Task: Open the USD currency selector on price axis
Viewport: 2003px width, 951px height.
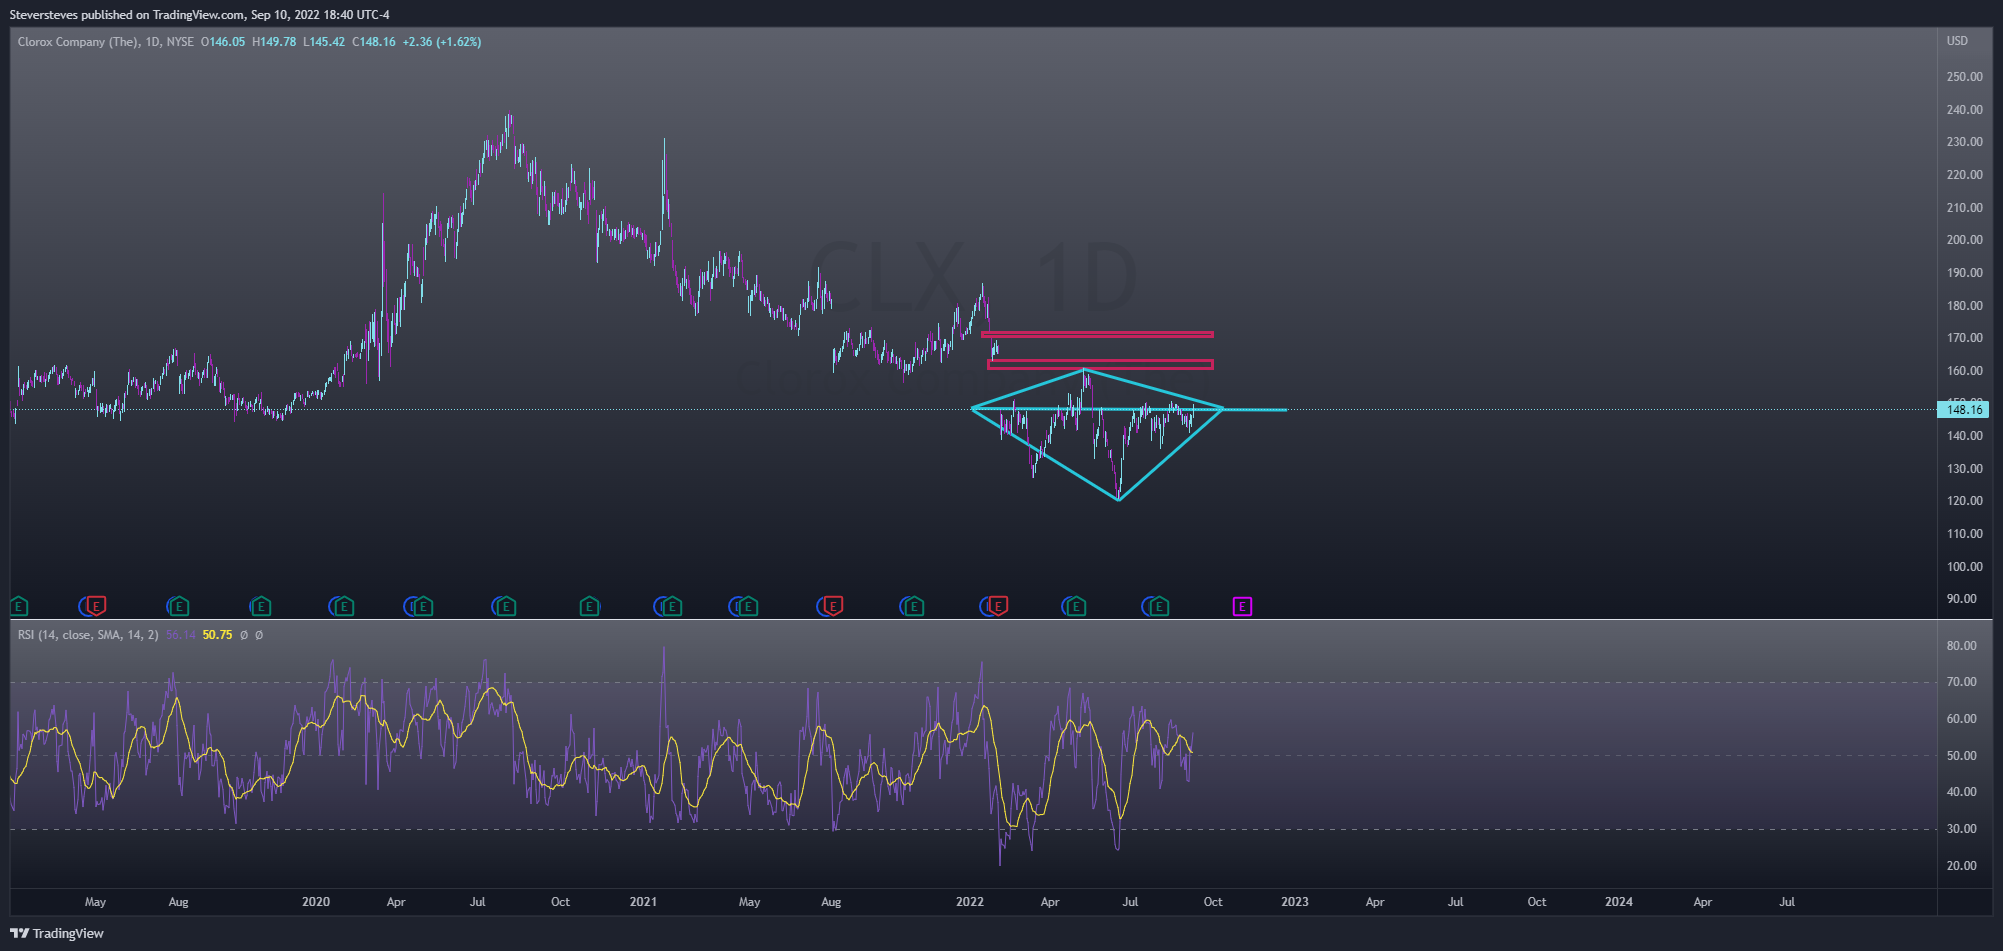Action: [1957, 41]
